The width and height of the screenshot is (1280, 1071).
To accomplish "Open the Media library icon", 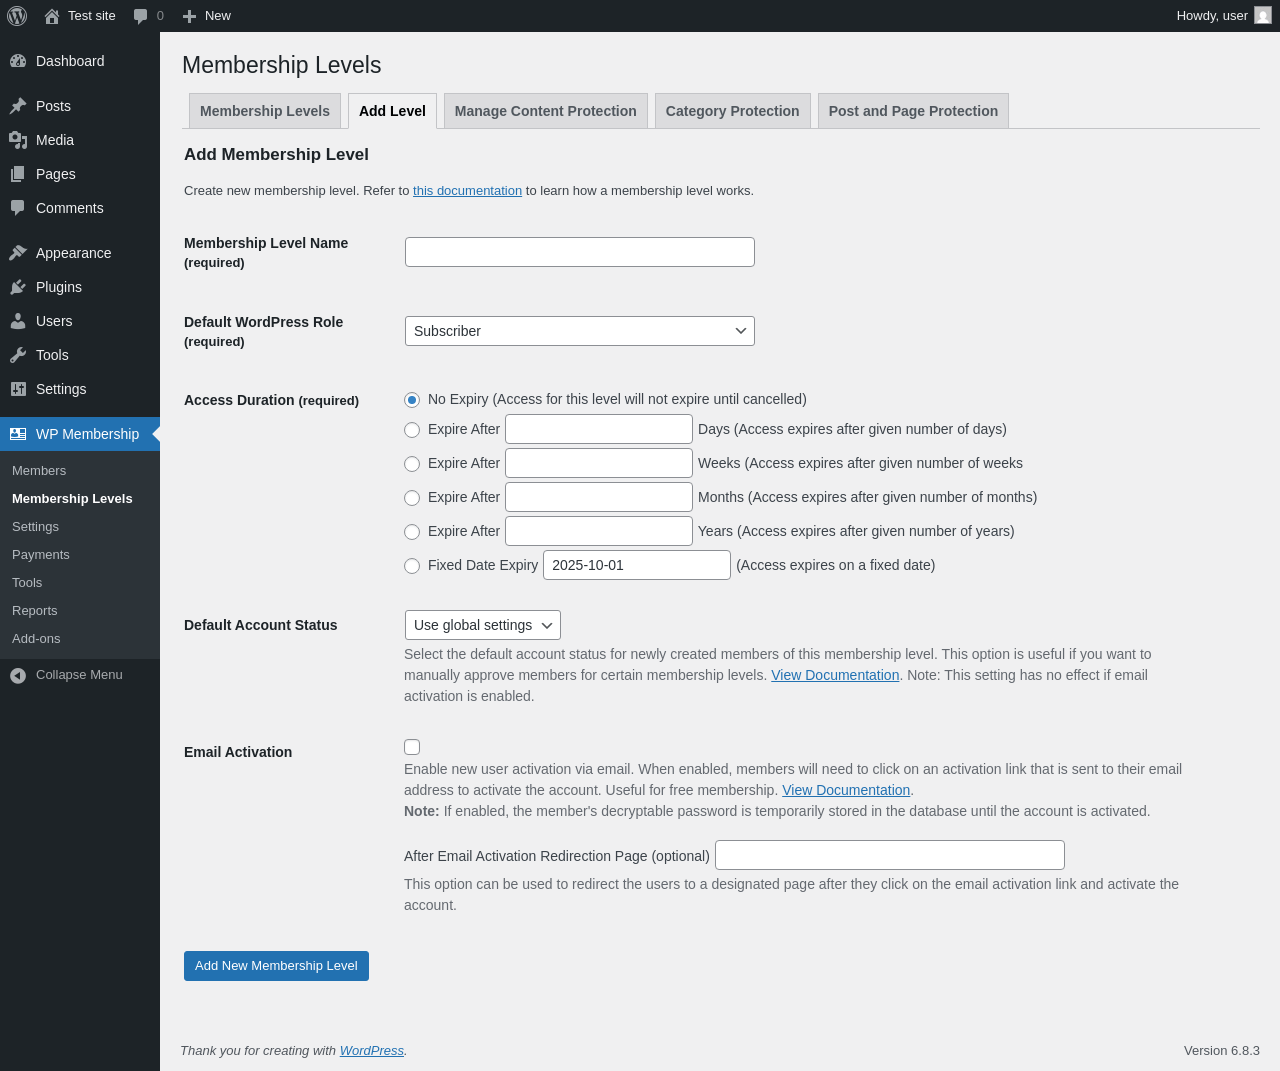I will [x=18, y=140].
